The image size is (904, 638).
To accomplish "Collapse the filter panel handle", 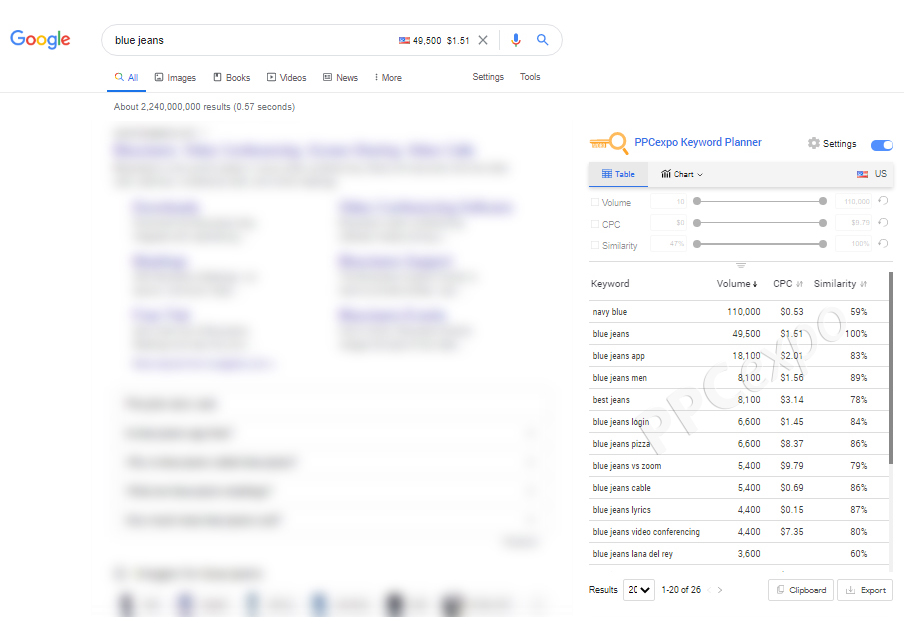I will click(x=741, y=265).
